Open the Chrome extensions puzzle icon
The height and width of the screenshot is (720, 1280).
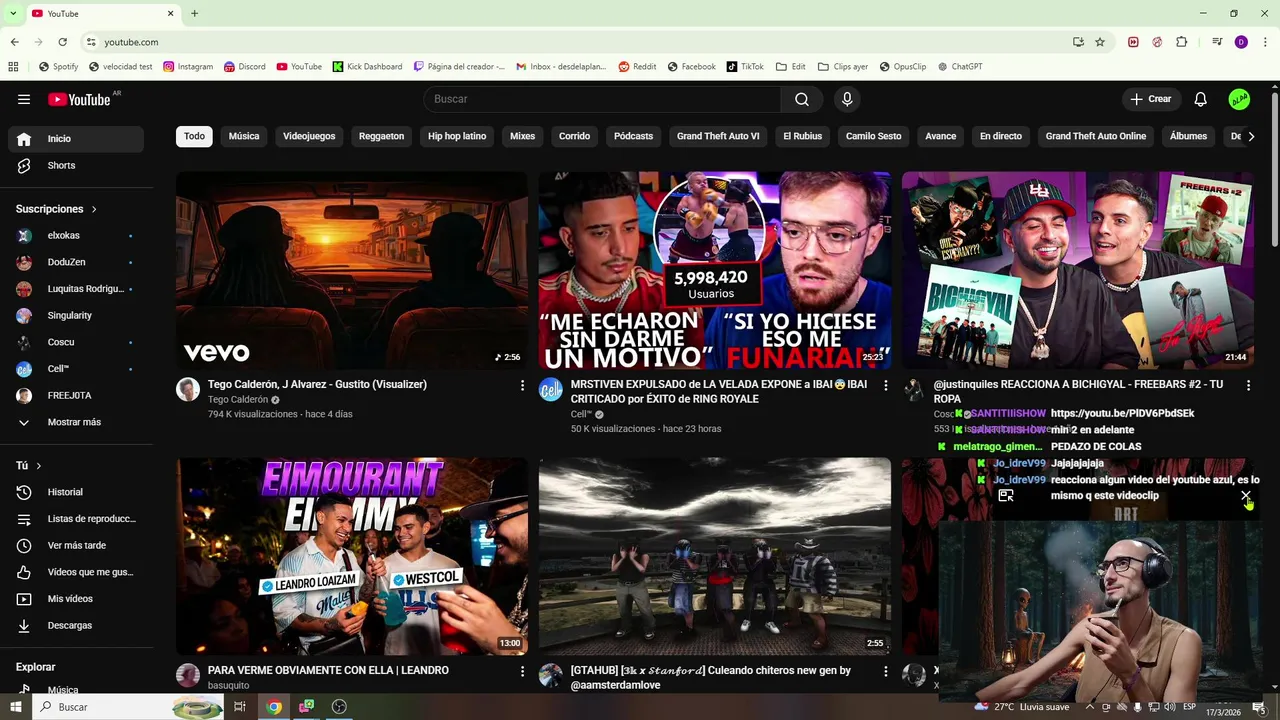(1181, 42)
